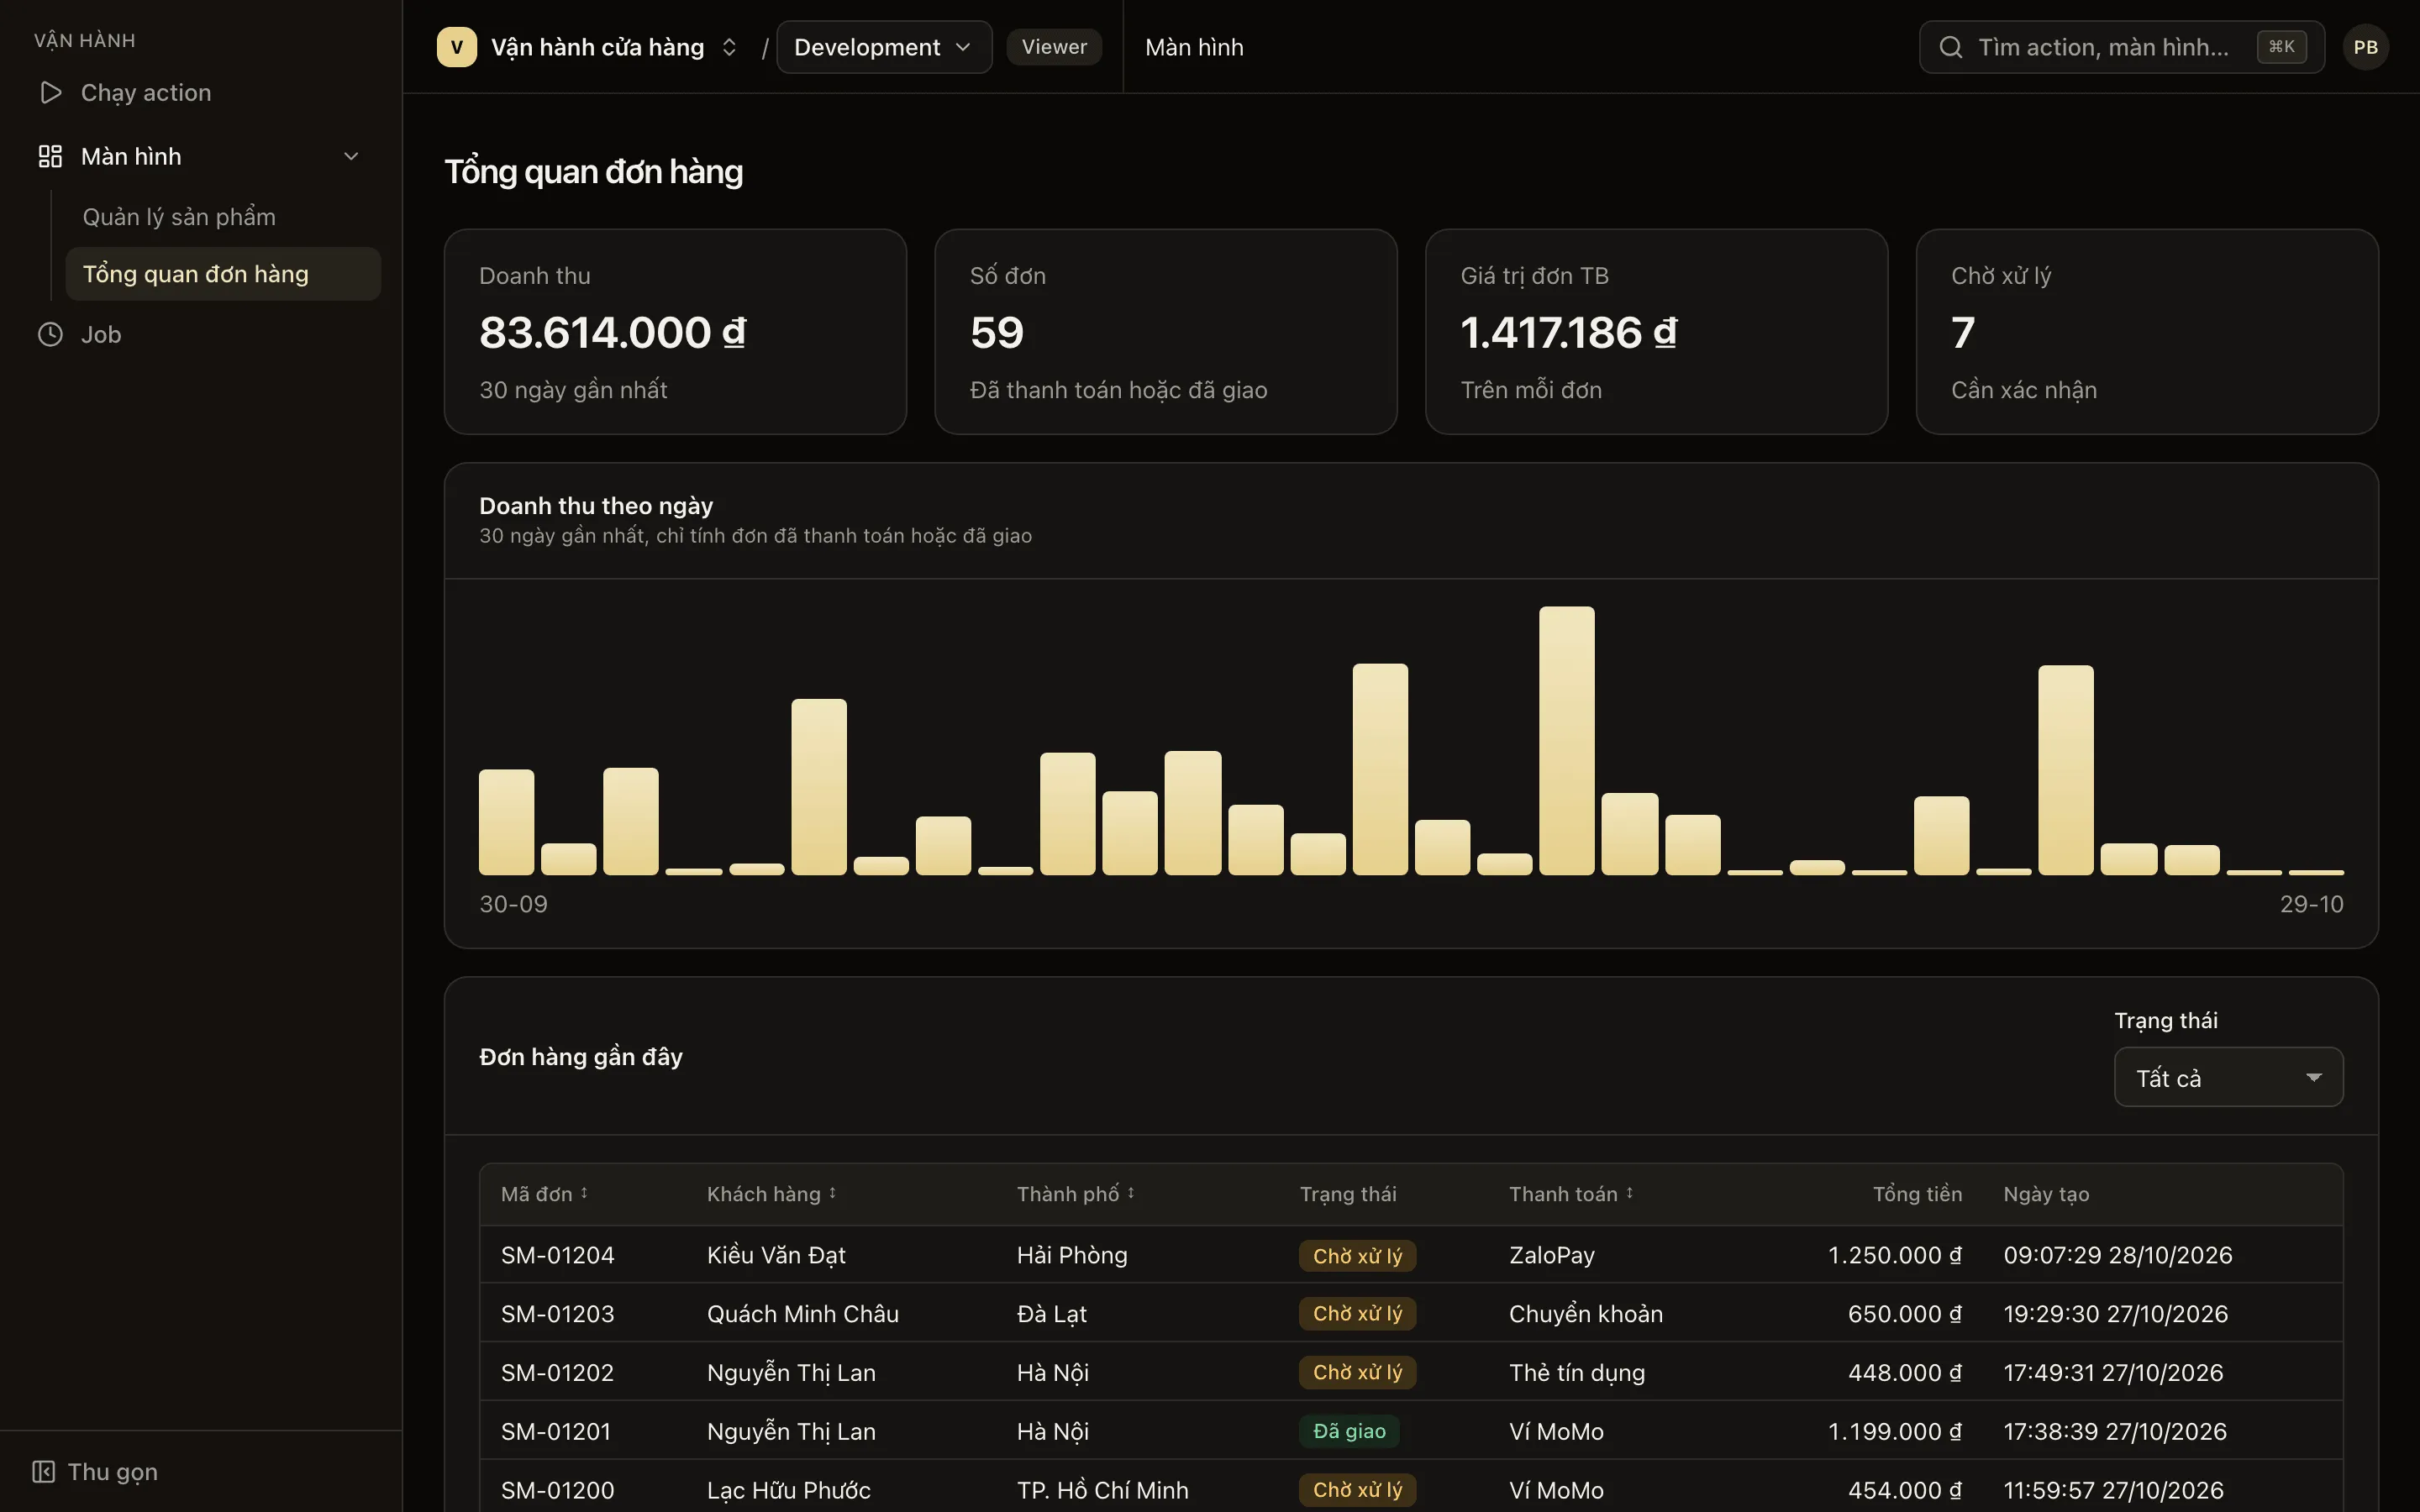
Task: Click the Thu gọn collapse sidebar icon
Action: pos(43,1471)
